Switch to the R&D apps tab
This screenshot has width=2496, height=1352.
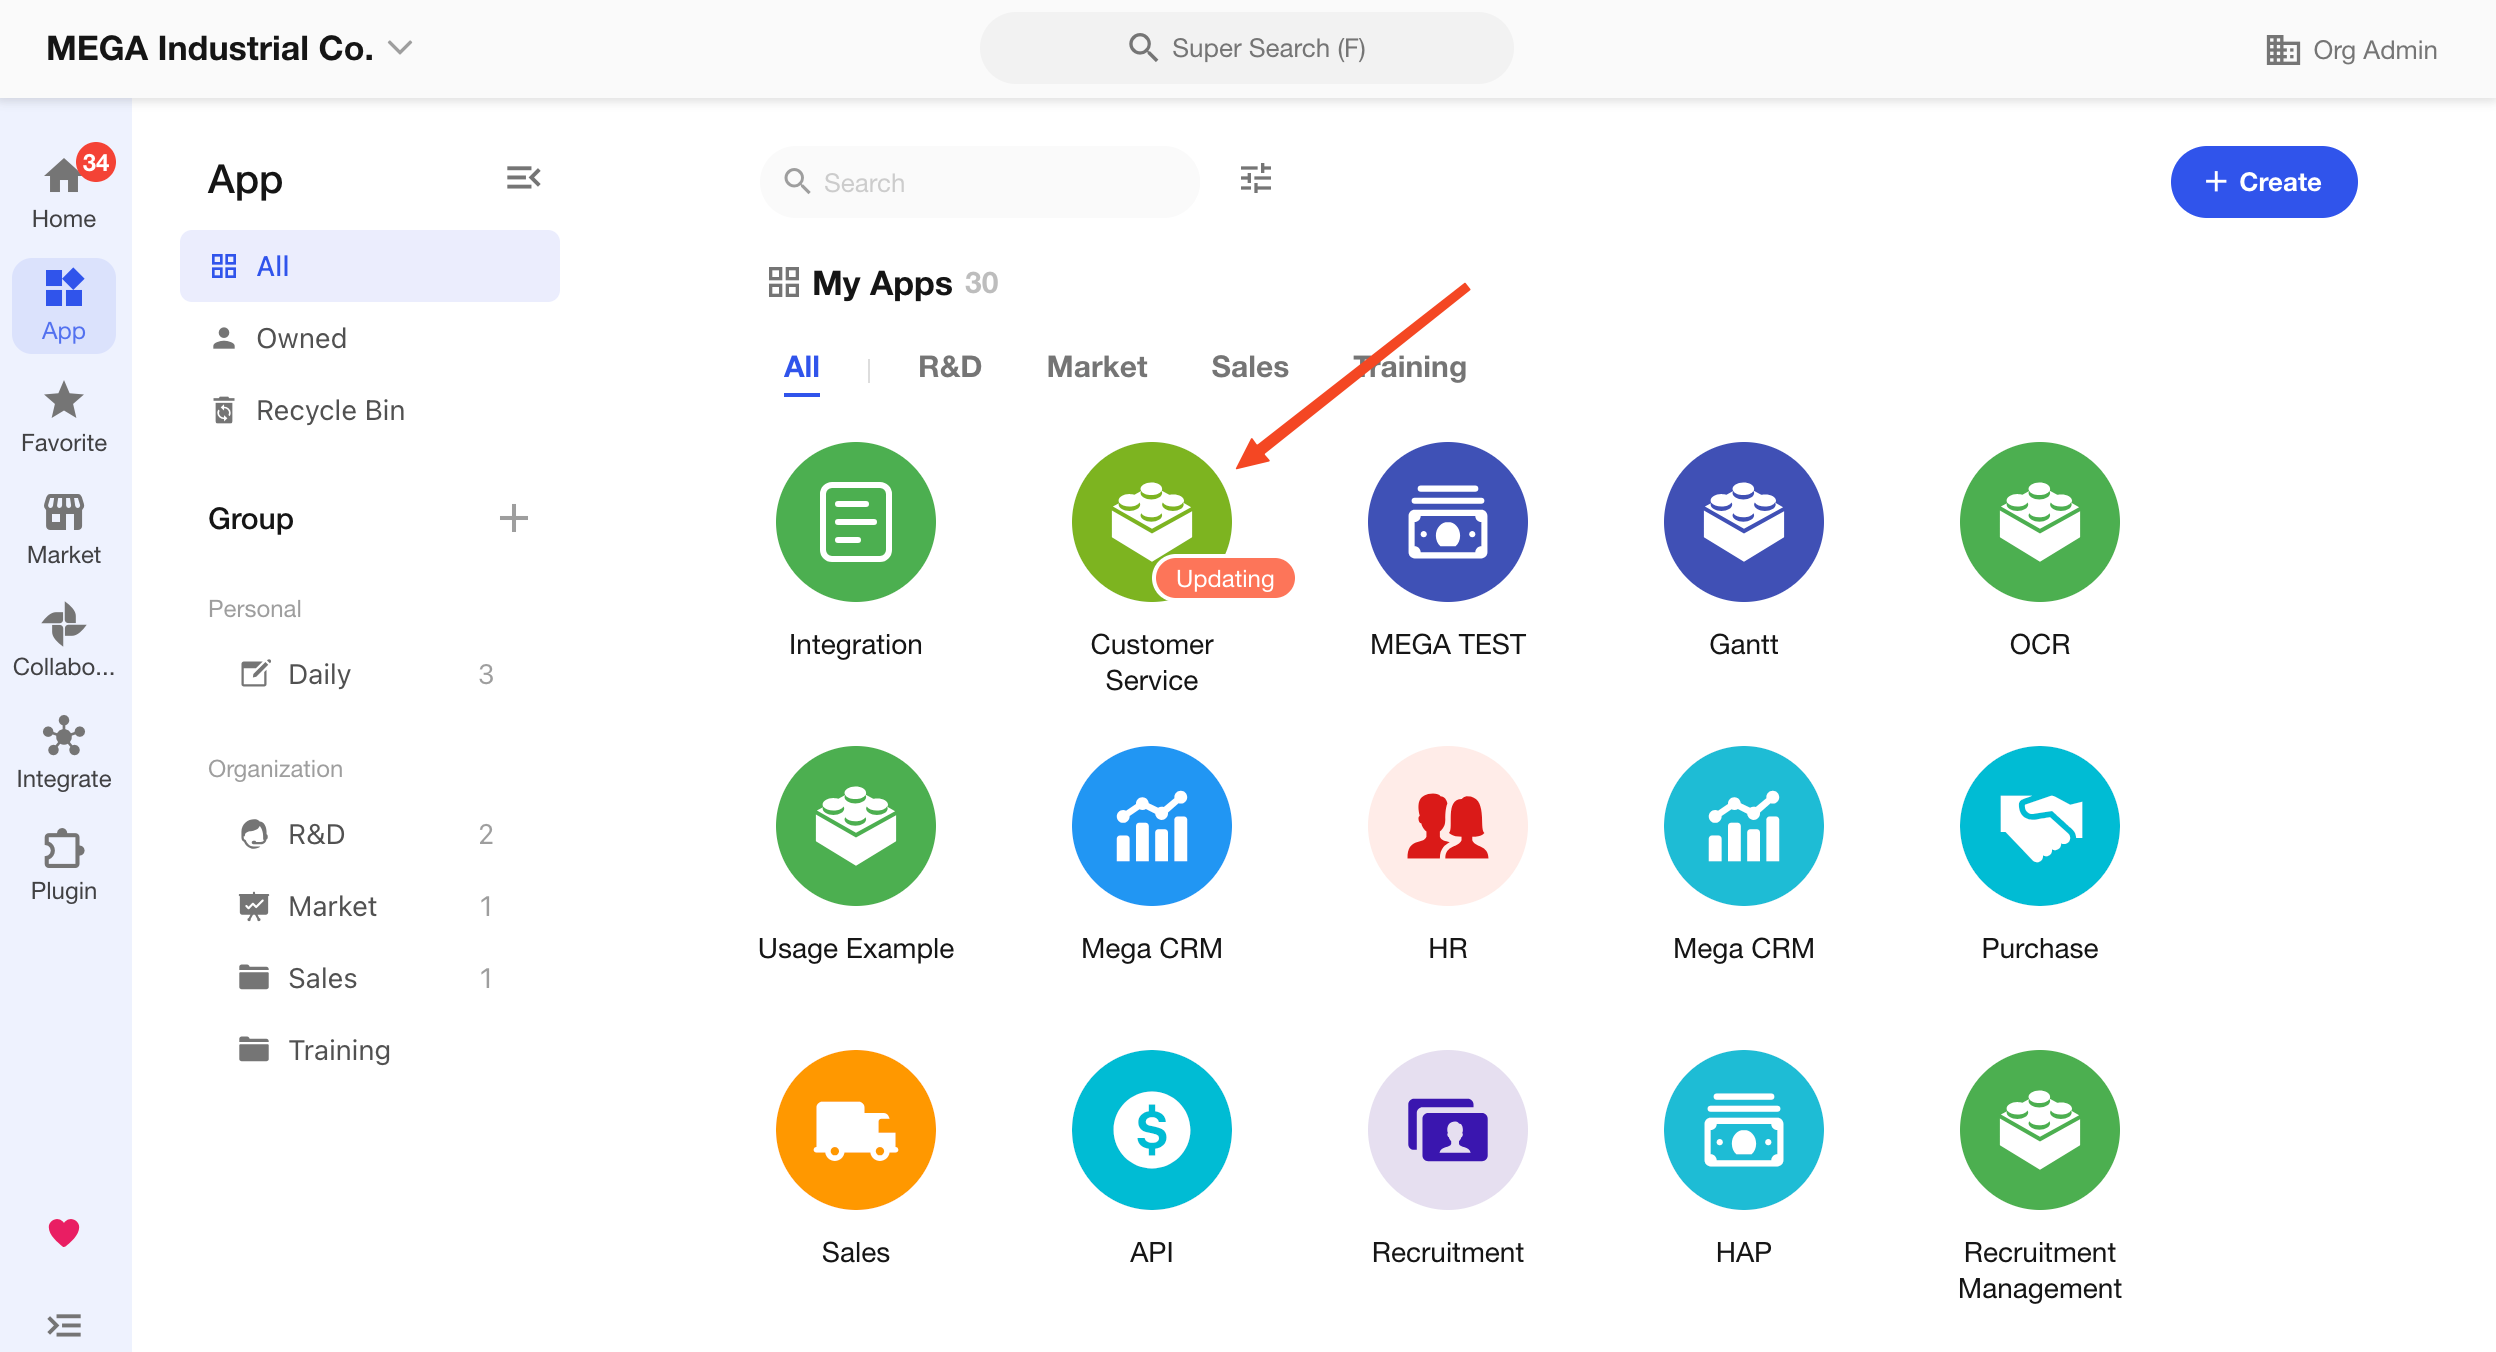point(949,367)
